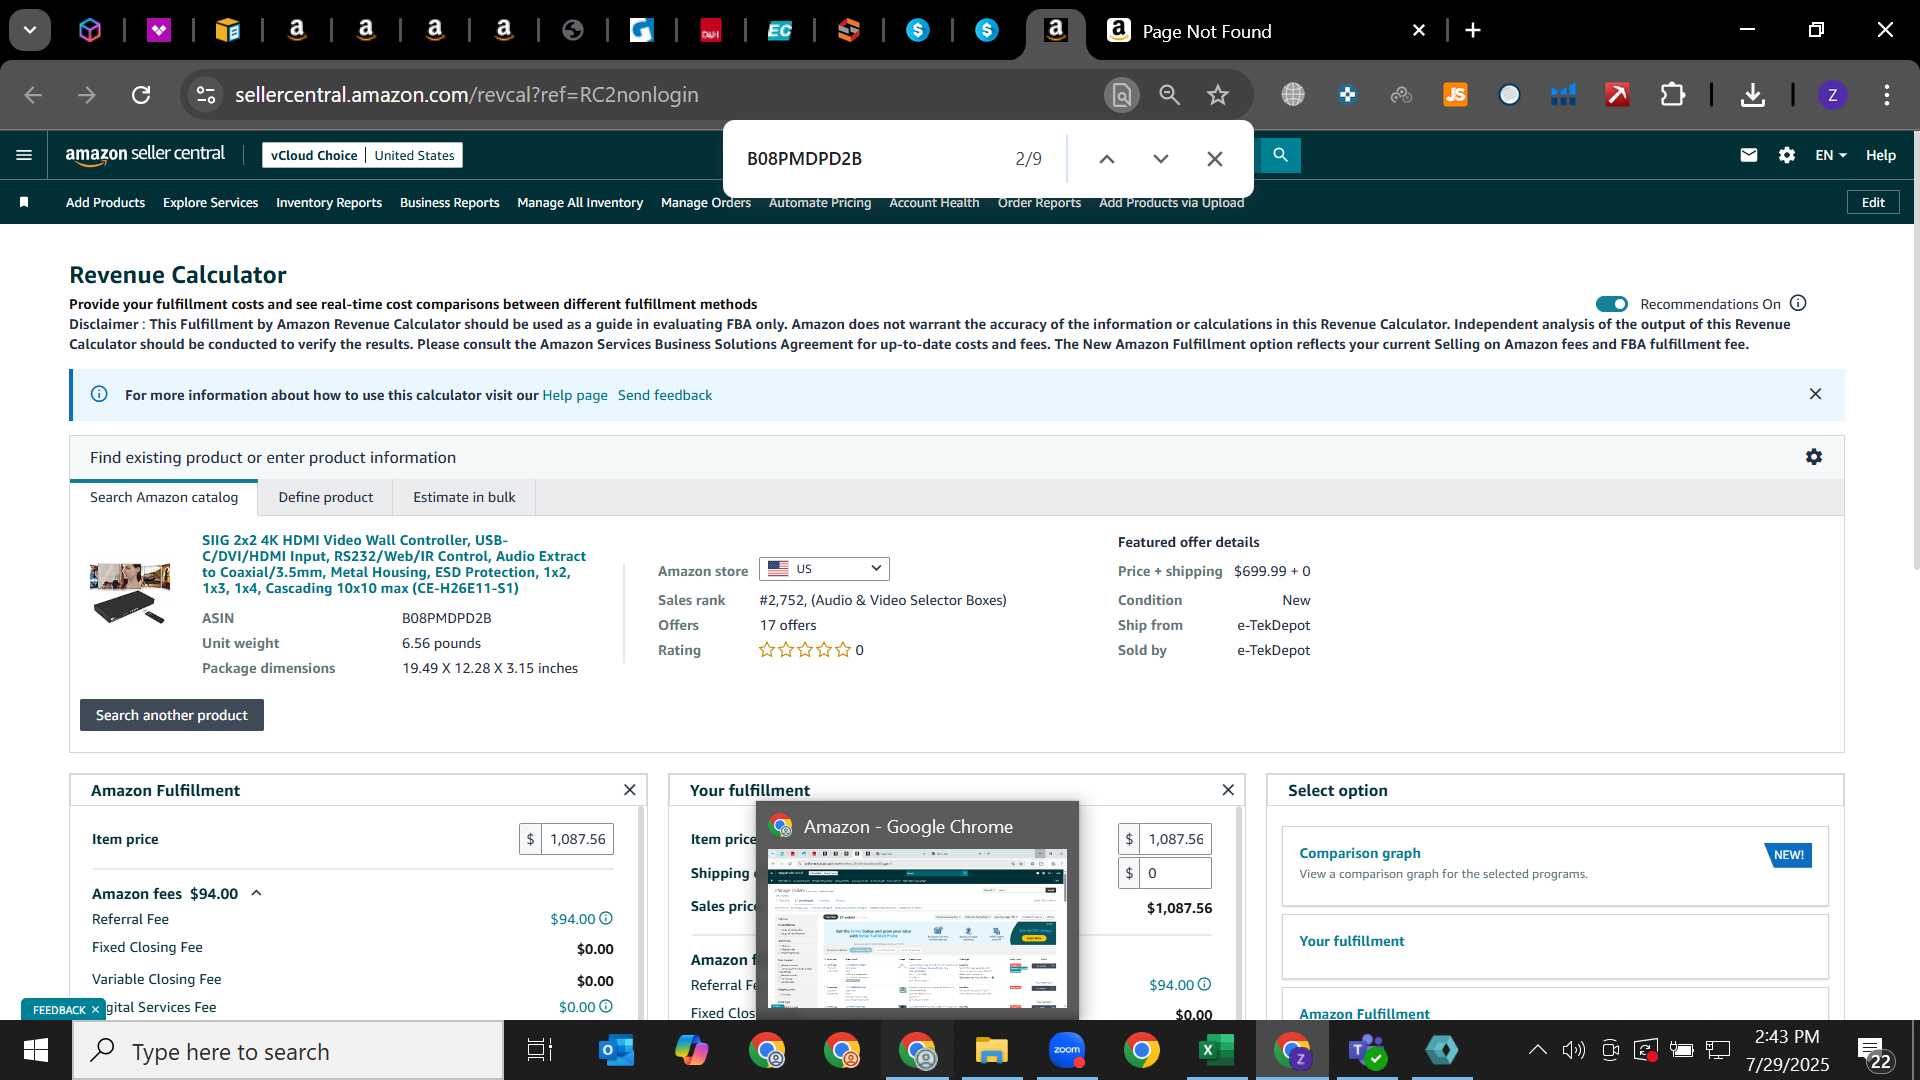
Task: Click the Edit button in the nav bar
Action: pyautogui.click(x=1873, y=202)
